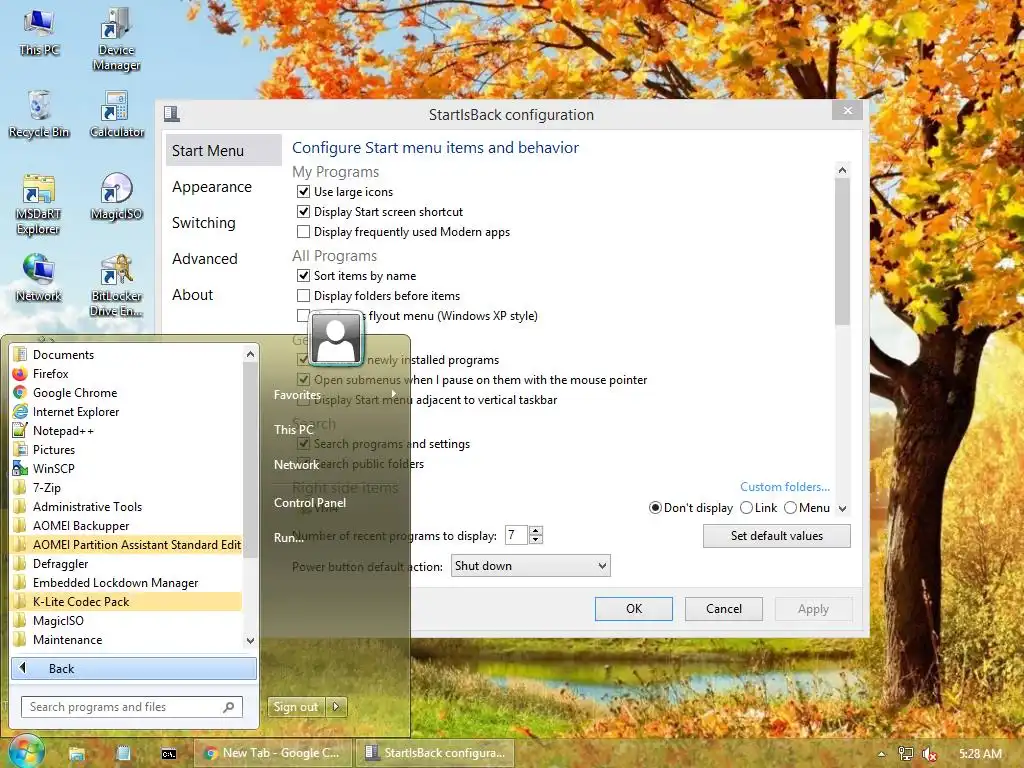Click the Search programs and files box
The width and height of the screenshot is (1024, 768).
[x=132, y=707]
